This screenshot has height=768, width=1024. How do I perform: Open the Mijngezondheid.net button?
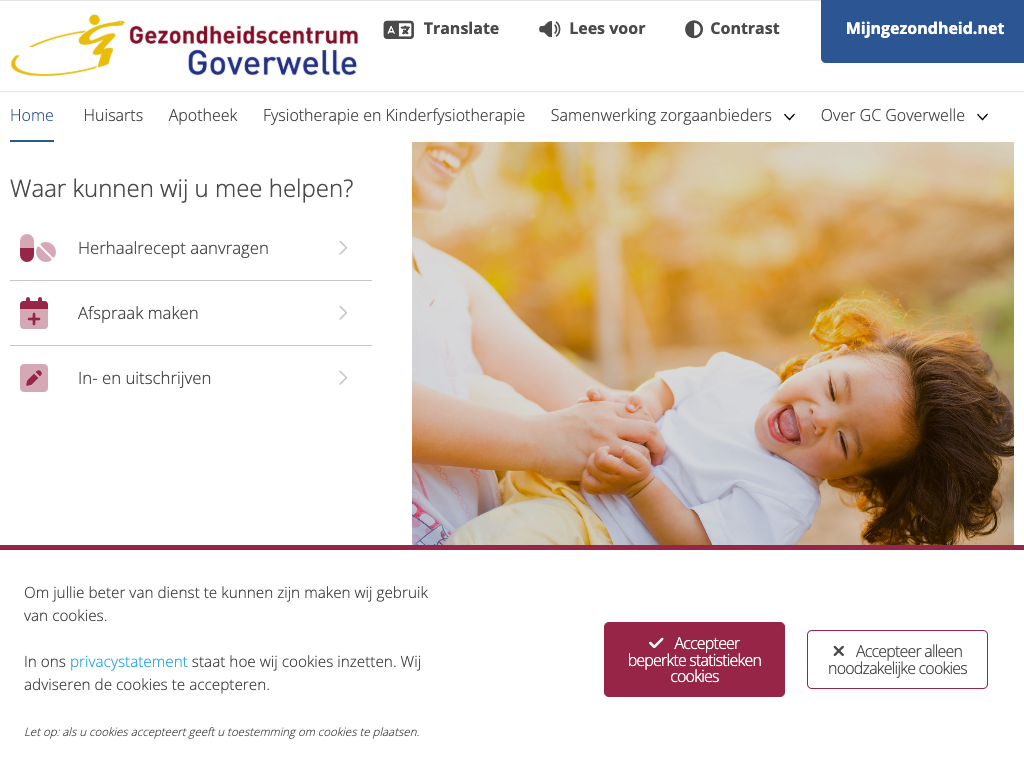pyautogui.click(x=923, y=31)
